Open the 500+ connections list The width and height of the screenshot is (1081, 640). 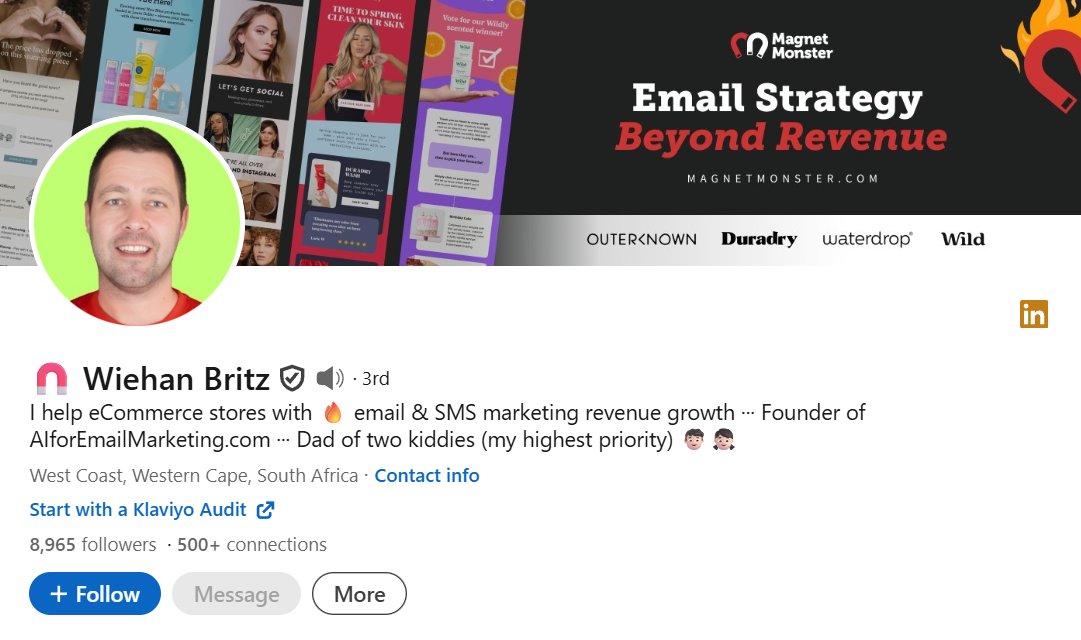point(252,545)
